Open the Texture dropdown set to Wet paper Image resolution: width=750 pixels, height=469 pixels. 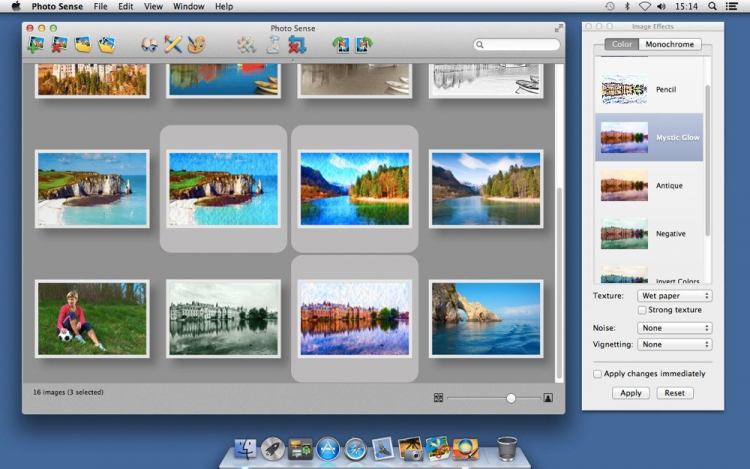pyautogui.click(x=675, y=296)
